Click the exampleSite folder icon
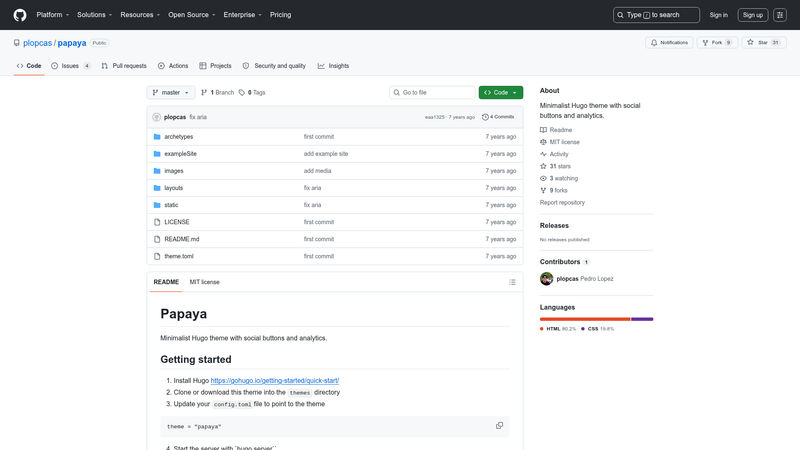Image resolution: width=800 pixels, height=450 pixels. [x=157, y=154]
